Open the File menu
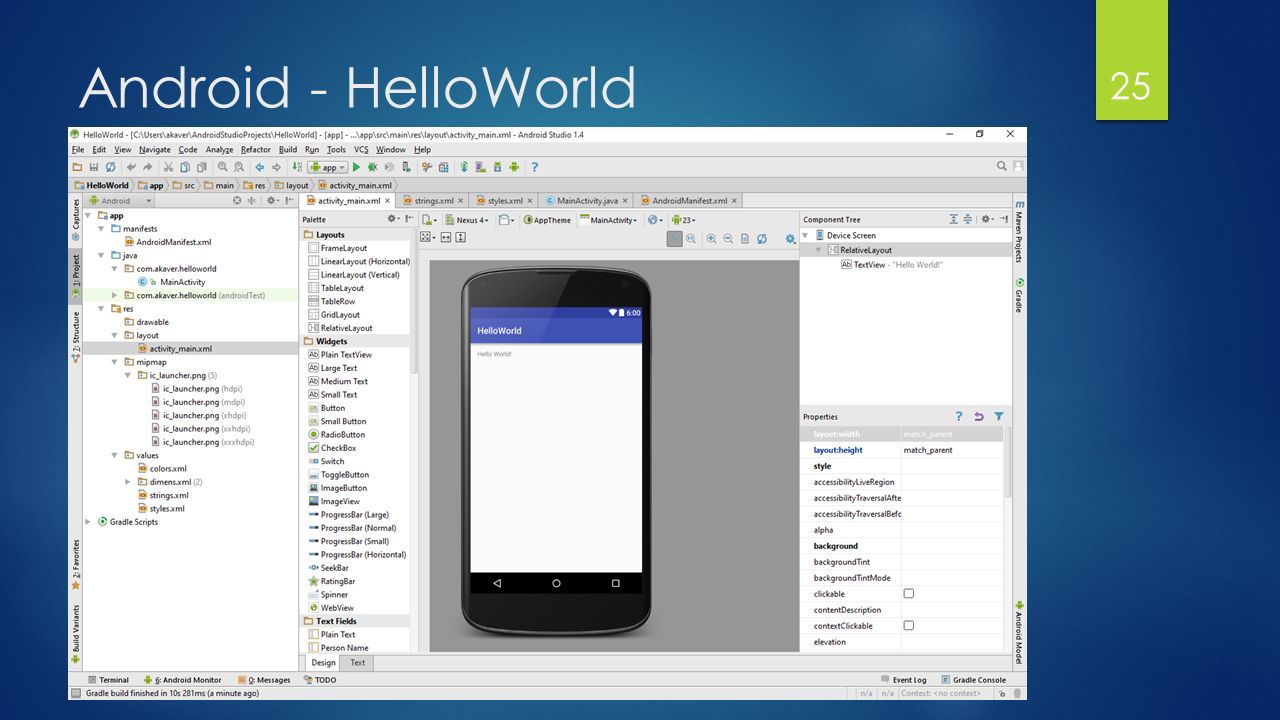1280x720 pixels. point(78,150)
